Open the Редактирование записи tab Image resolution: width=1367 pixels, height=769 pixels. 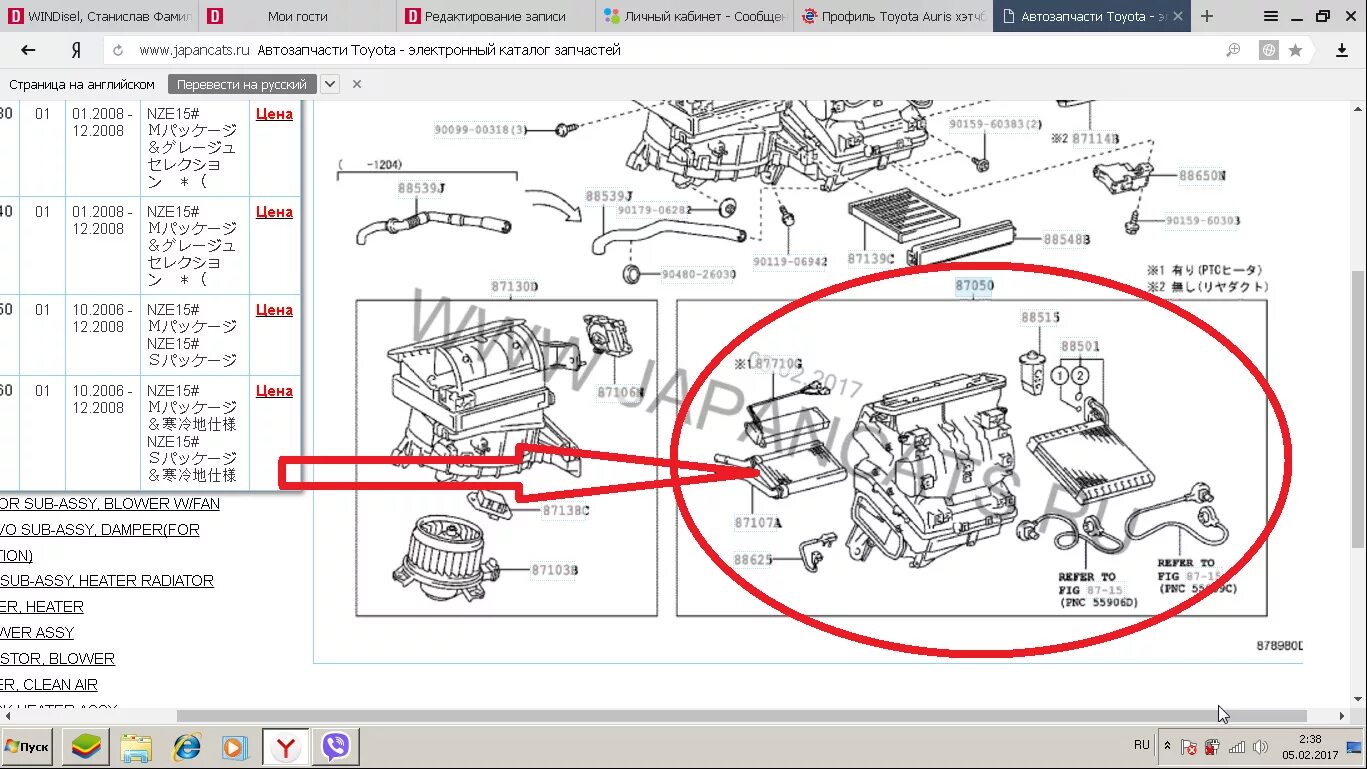coord(496,16)
